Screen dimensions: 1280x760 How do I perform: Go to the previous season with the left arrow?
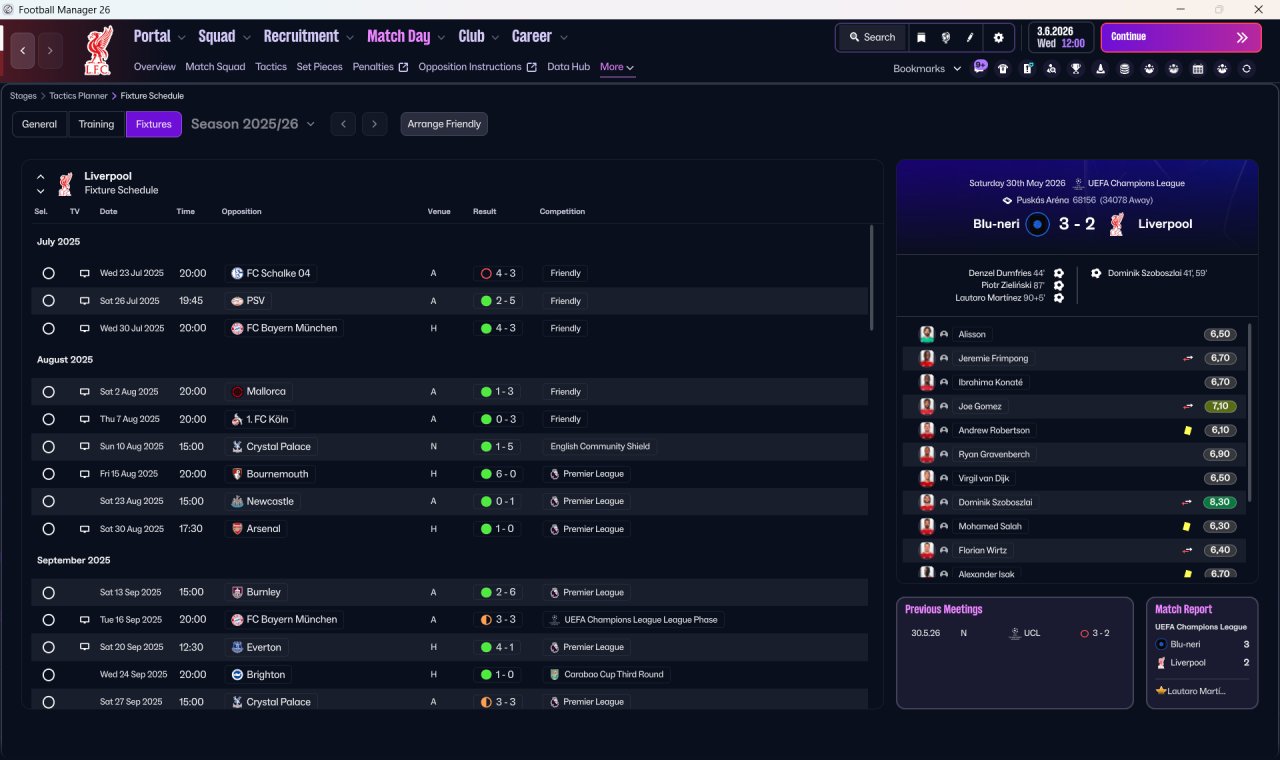[x=343, y=124]
